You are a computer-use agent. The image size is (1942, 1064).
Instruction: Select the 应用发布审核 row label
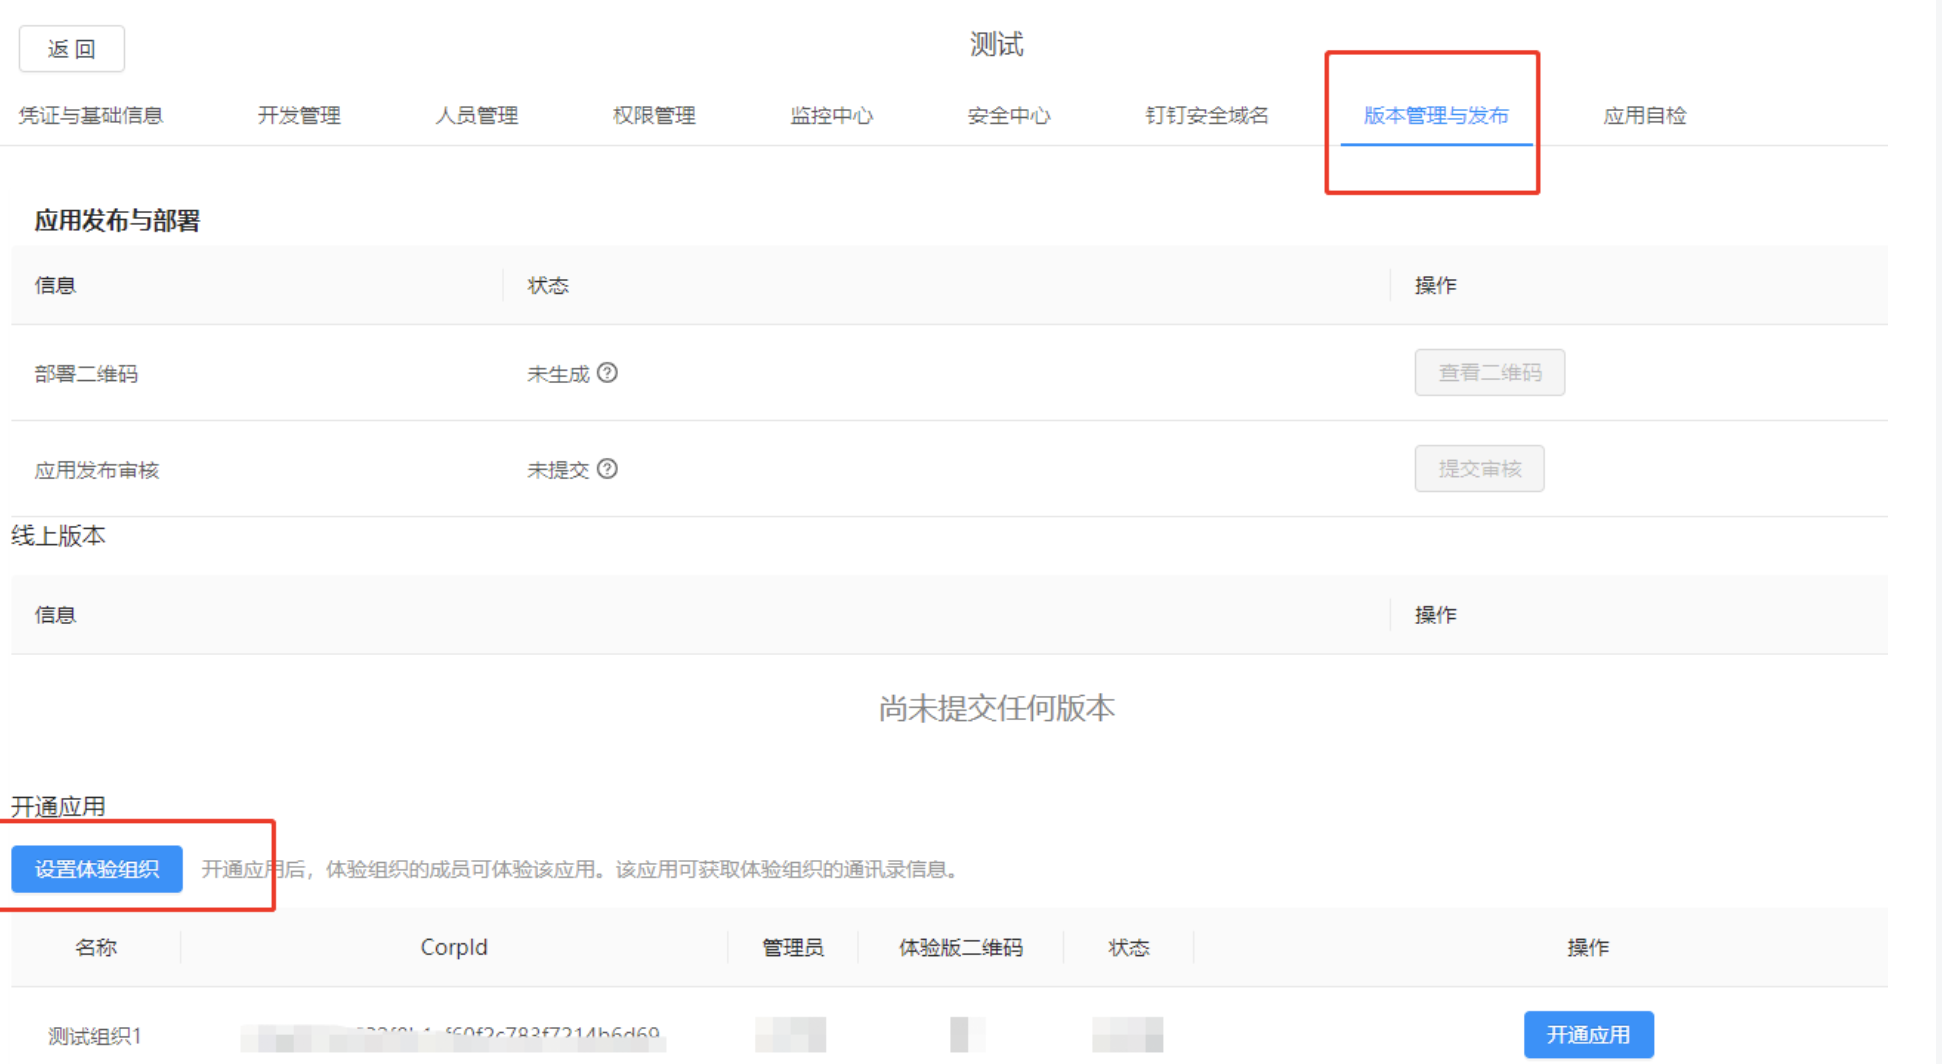(x=97, y=470)
